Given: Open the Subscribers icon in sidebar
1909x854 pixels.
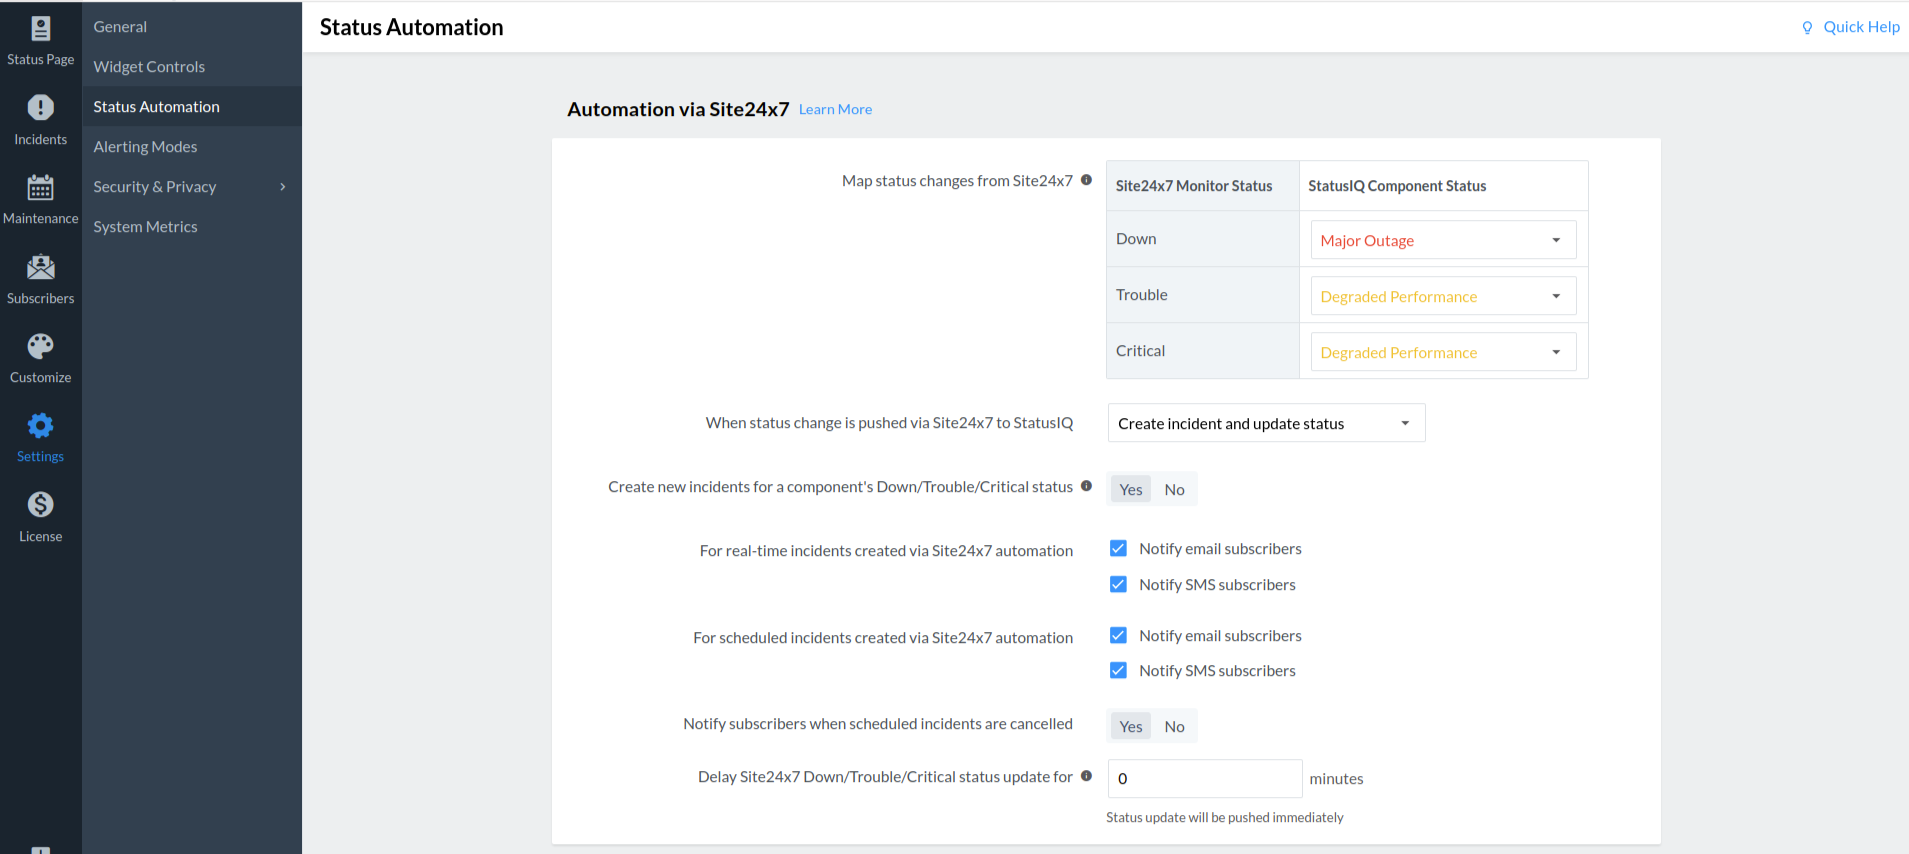Looking at the screenshot, I should (40, 267).
